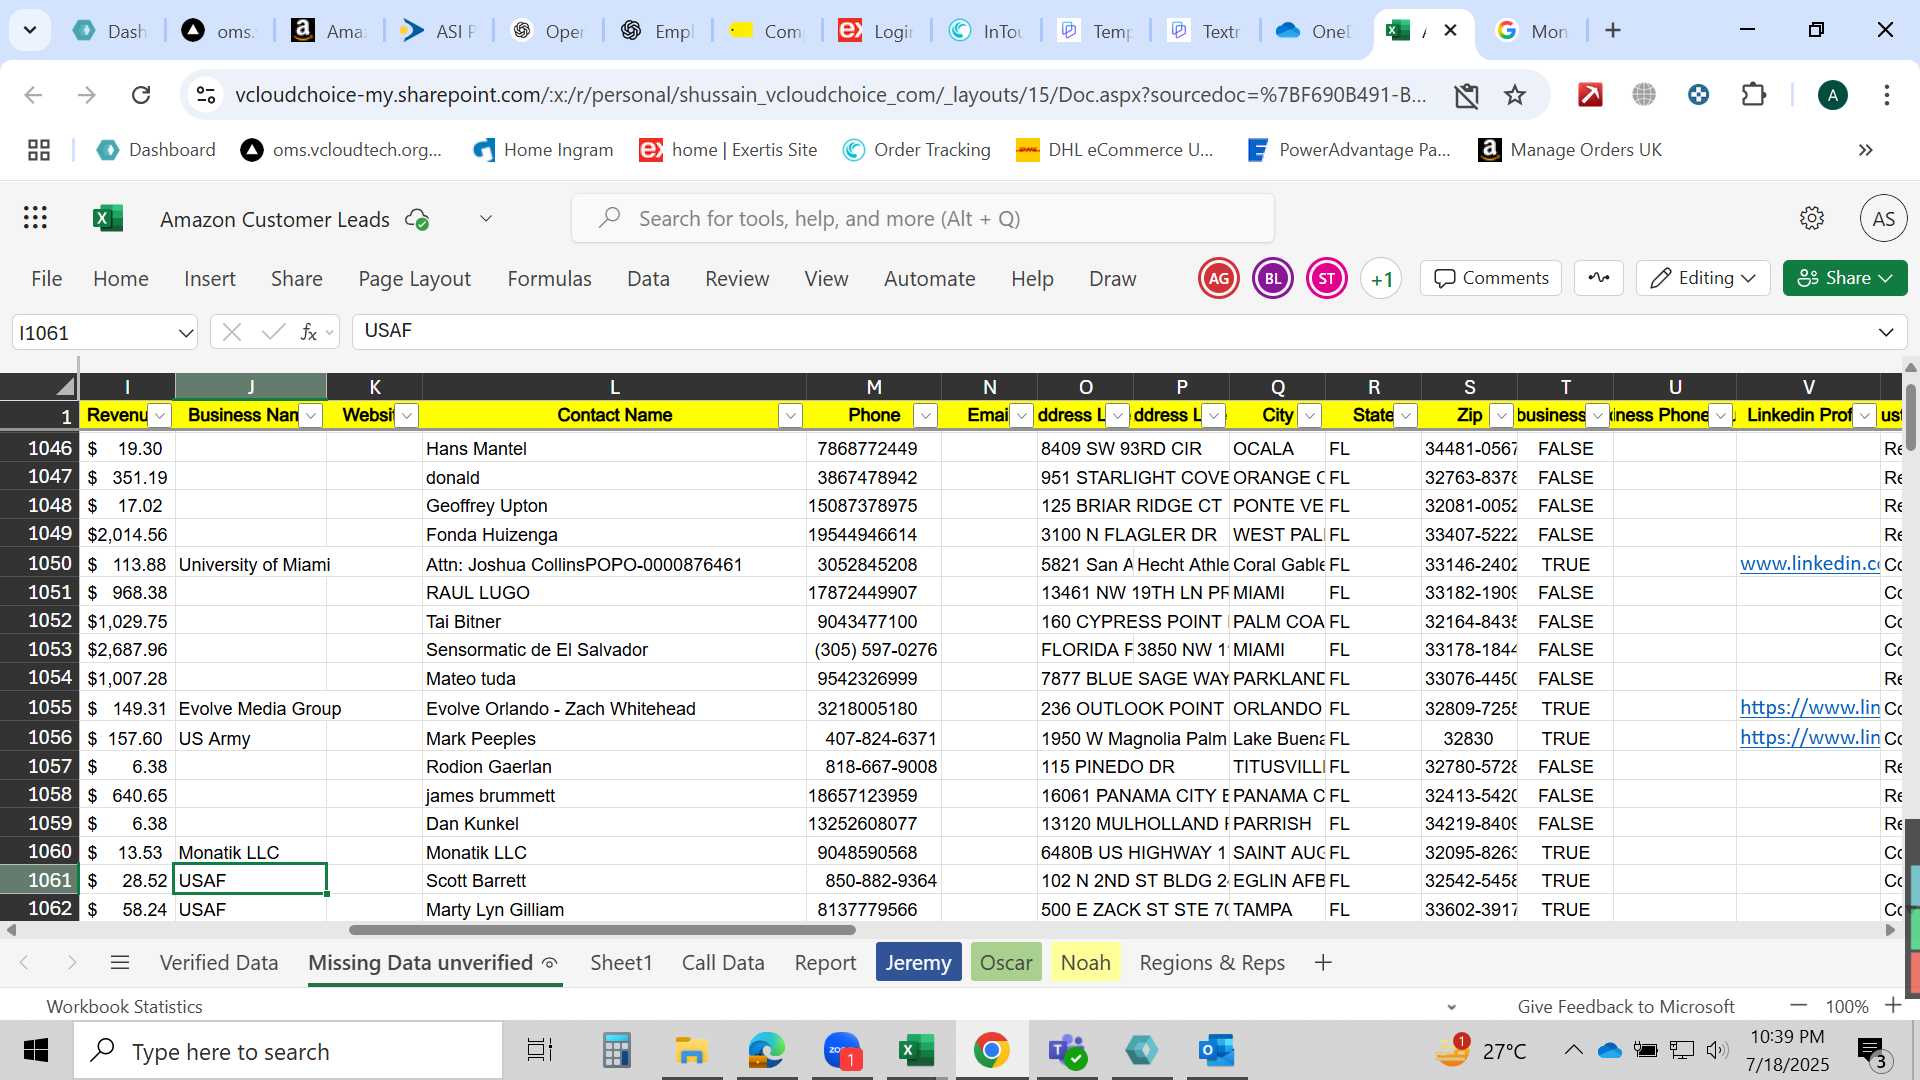Image resolution: width=1920 pixels, height=1080 pixels.
Task: Show additional collaborators with +1 badge
Action: pyautogui.click(x=1381, y=279)
